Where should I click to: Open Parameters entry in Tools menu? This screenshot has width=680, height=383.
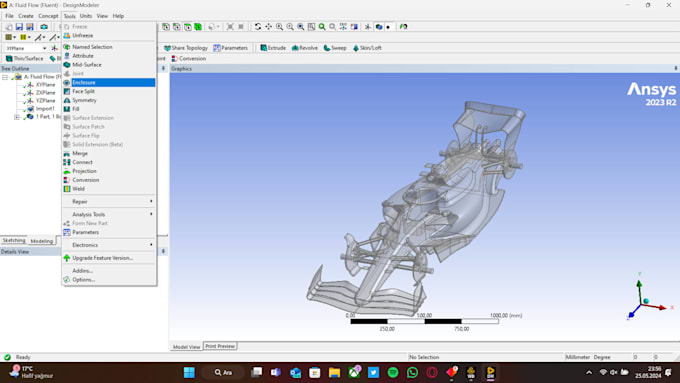coord(109,232)
